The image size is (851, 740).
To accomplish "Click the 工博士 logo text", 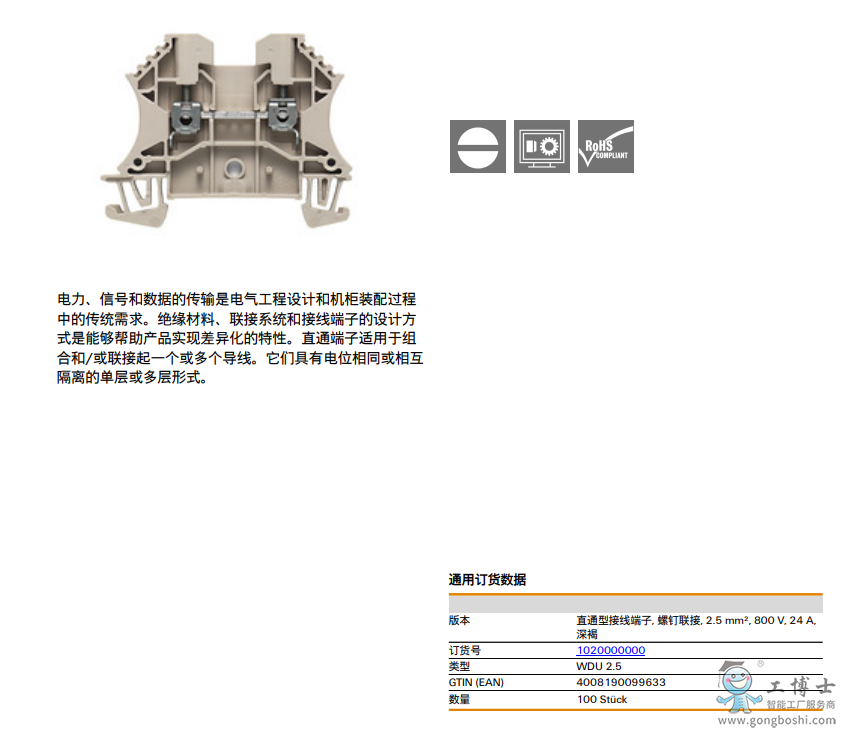I will click(801, 688).
